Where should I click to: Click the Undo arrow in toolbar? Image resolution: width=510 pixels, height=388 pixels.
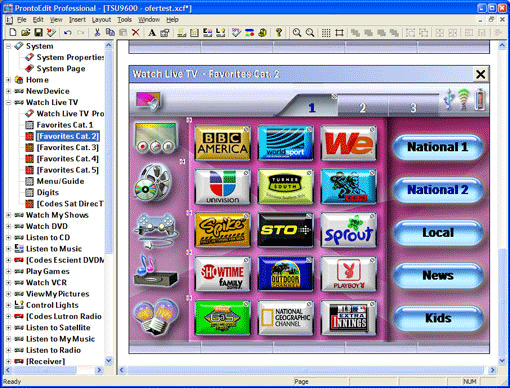[x=68, y=32]
